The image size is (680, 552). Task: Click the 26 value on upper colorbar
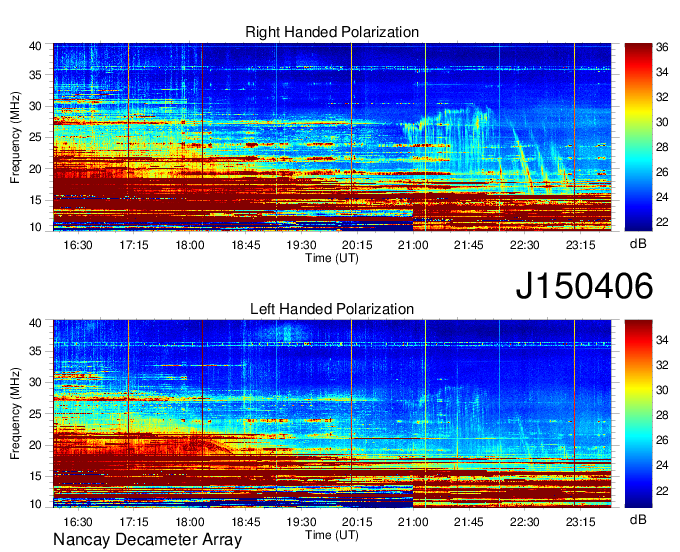pyautogui.click(x=662, y=172)
